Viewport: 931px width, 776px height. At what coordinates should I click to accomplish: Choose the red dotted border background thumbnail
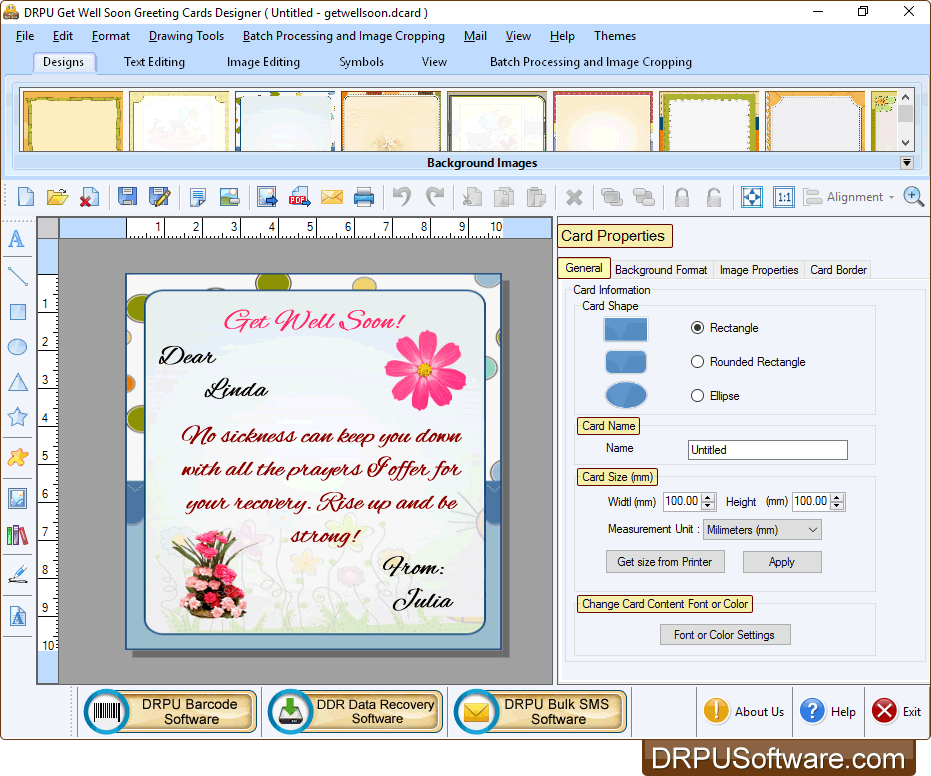pyautogui.click(x=603, y=121)
